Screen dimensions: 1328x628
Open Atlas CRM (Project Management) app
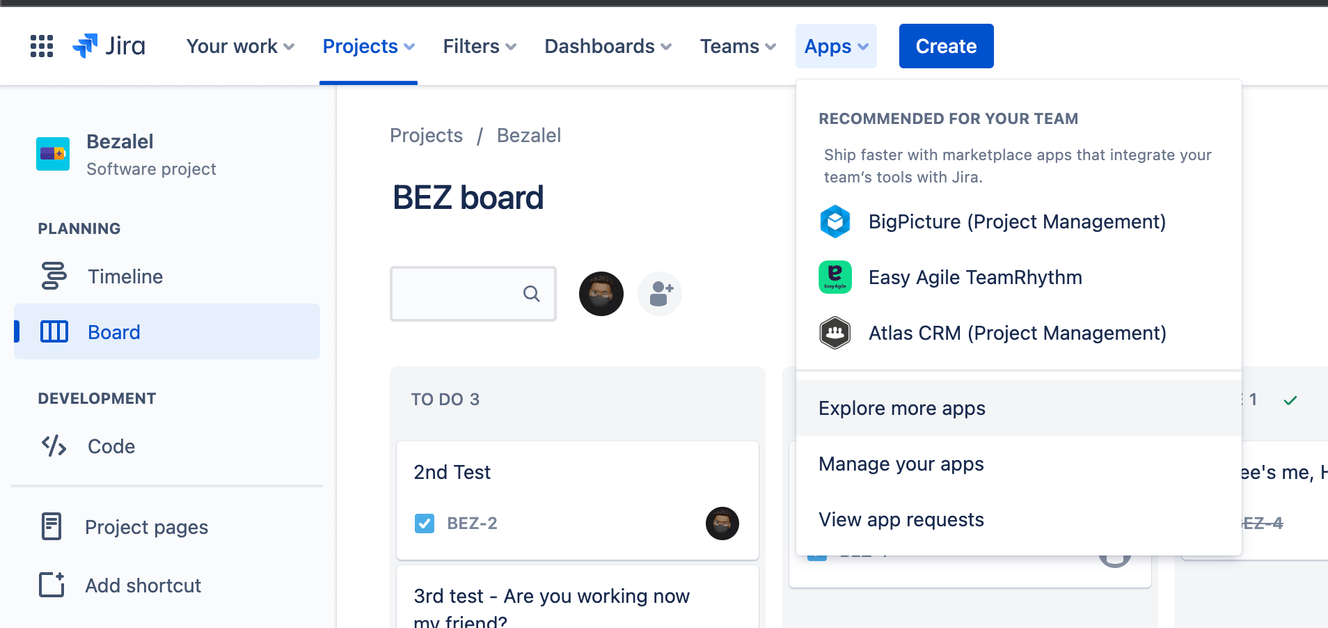coord(1017,333)
